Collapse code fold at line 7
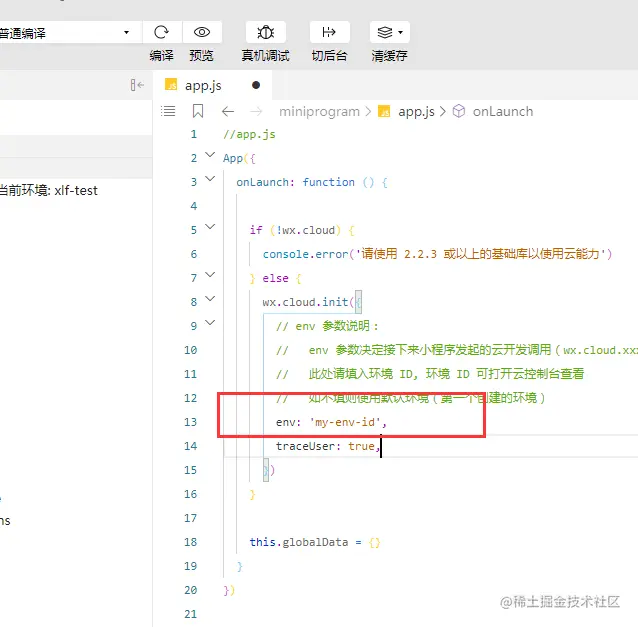The height and width of the screenshot is (627, 638). click(x=210, y=275)
